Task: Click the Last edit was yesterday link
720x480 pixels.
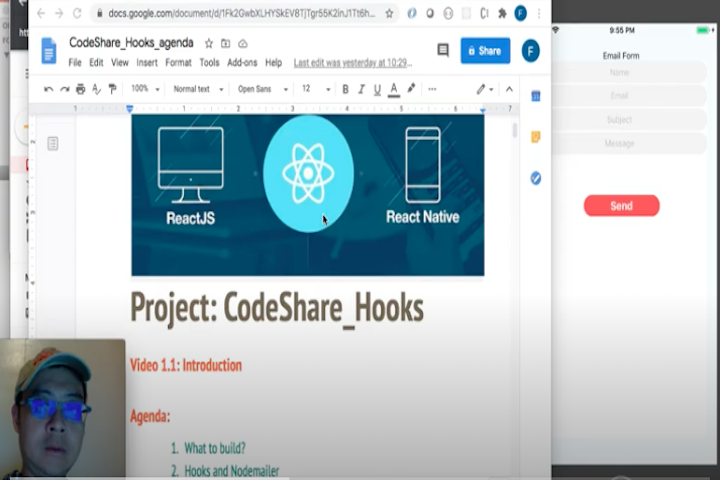Action: (x=353, y=63)
